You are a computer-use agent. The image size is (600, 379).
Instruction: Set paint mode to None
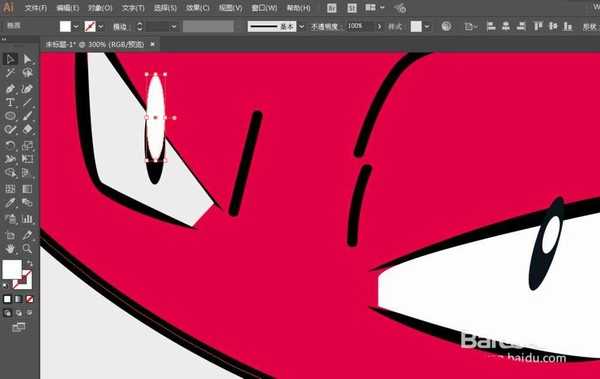[29, 299]
